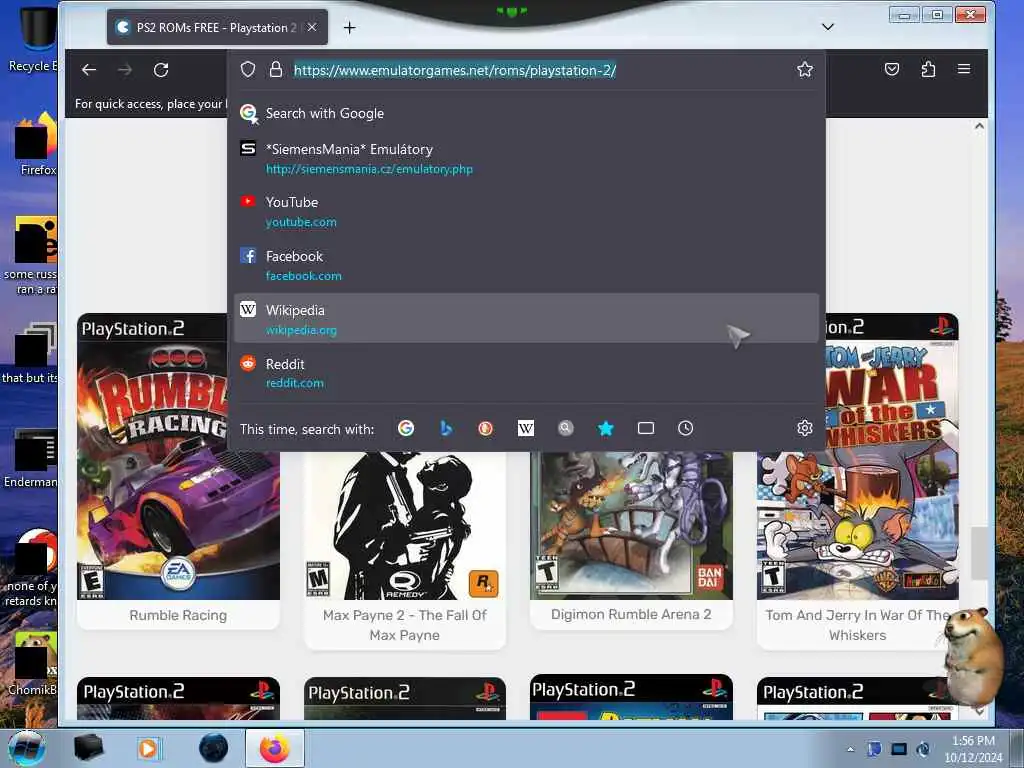This screenshot has height=768, width=1024.
Task: Open tracking protection shield icon
Action: click(x=248, y=70)
